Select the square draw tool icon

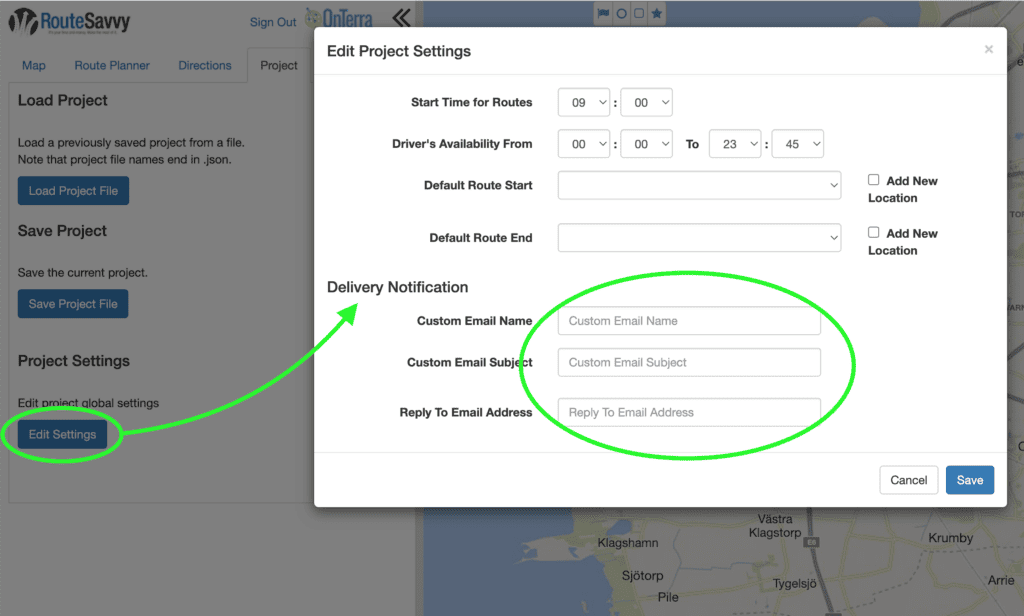click(x=639, y=13)
